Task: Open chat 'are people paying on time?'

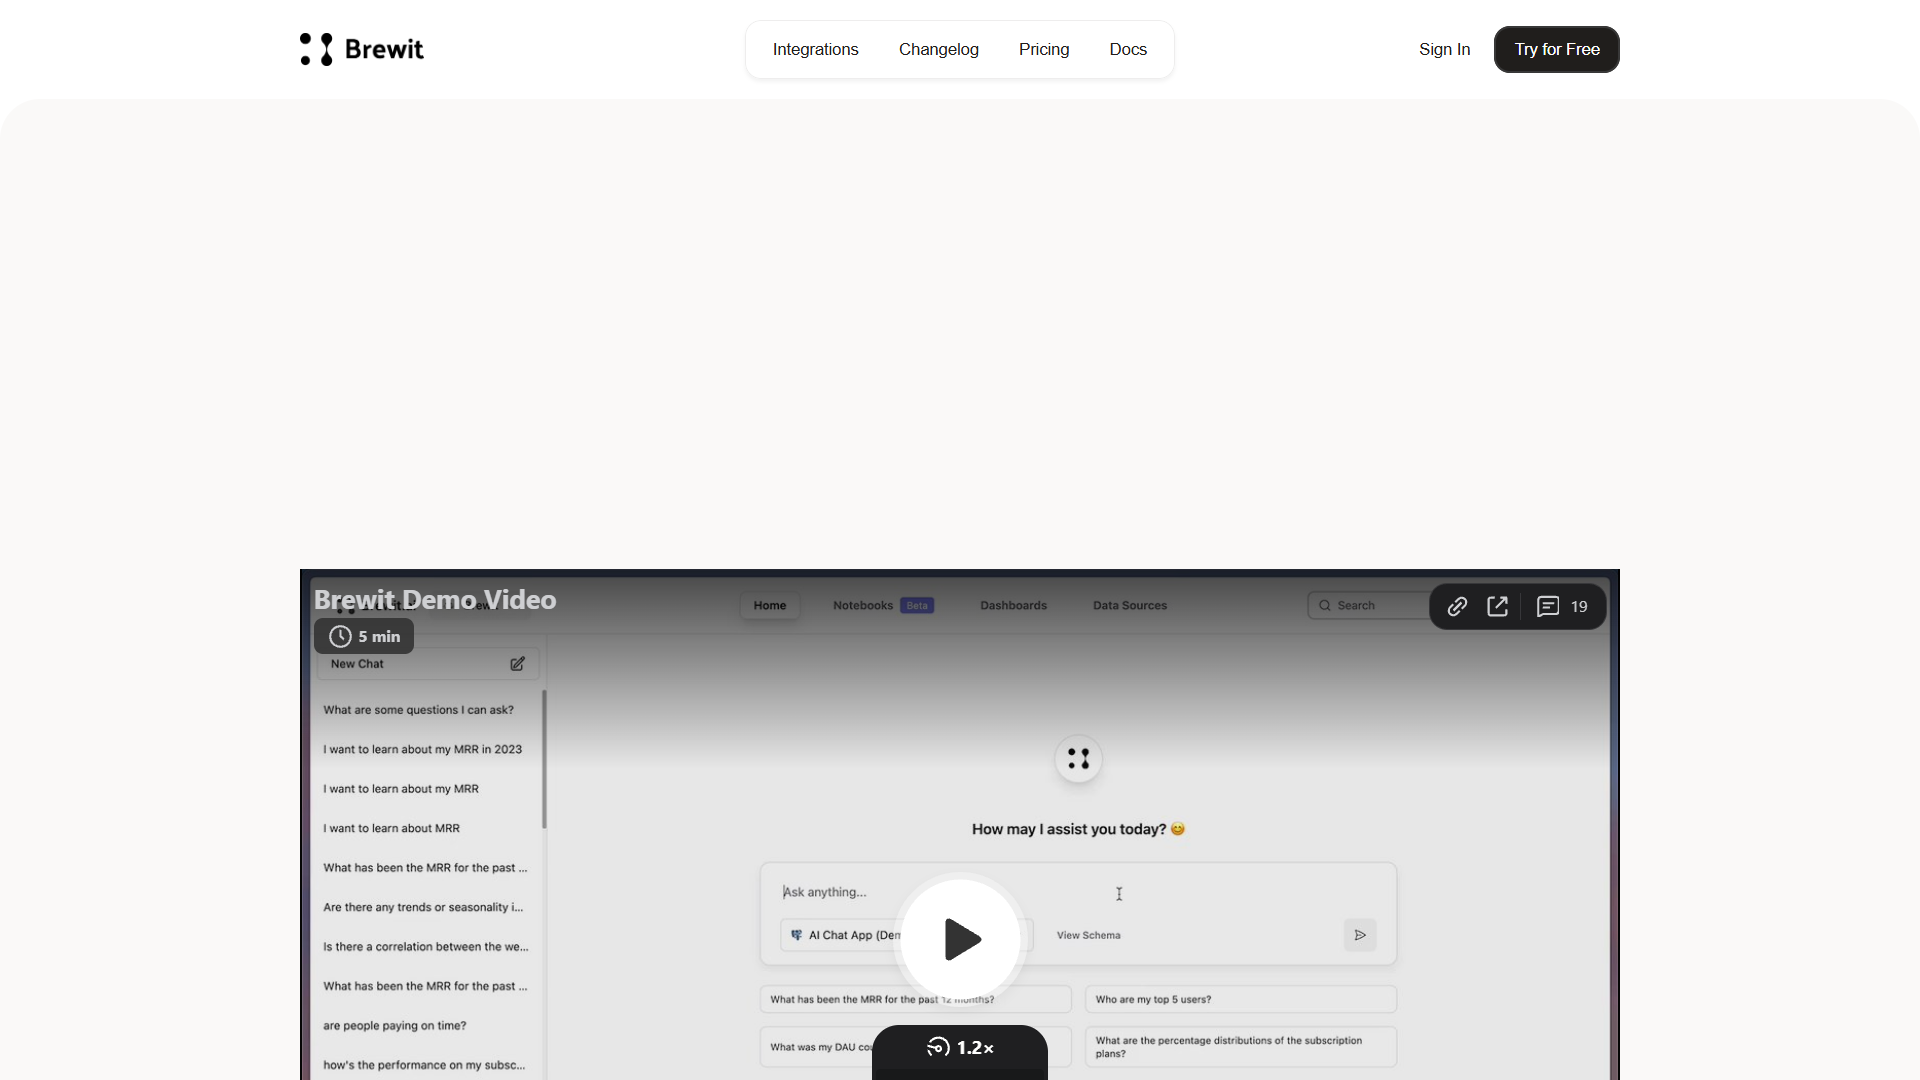Action: click(x=394, y=1025)
